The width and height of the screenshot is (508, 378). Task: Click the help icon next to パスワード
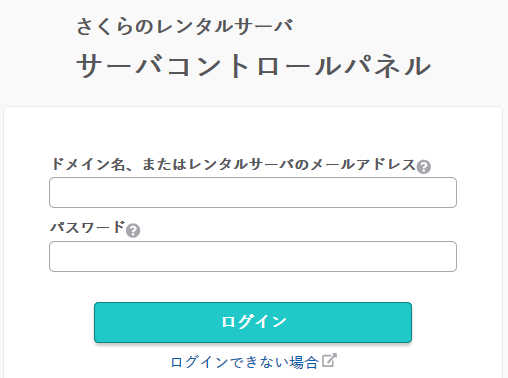click(133, 230)
